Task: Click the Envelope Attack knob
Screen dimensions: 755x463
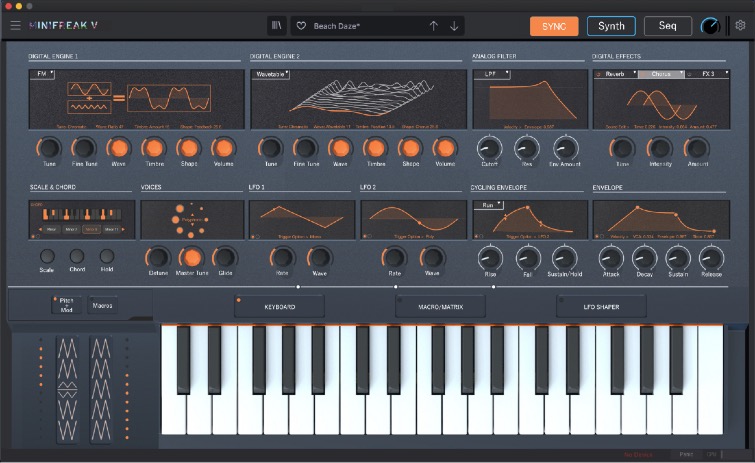Action: [x=611, y=258]
